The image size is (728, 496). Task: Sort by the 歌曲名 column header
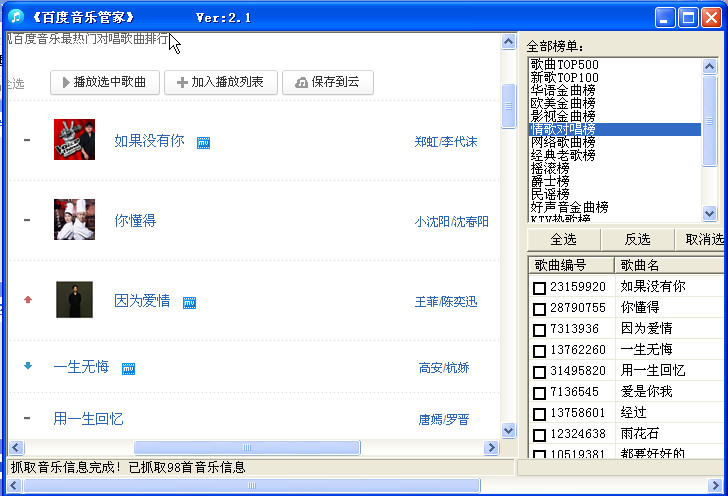coord(670,265)
